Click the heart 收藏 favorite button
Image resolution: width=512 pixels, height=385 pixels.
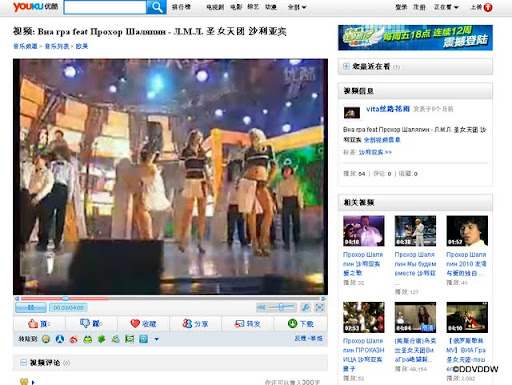coord(143,323)
